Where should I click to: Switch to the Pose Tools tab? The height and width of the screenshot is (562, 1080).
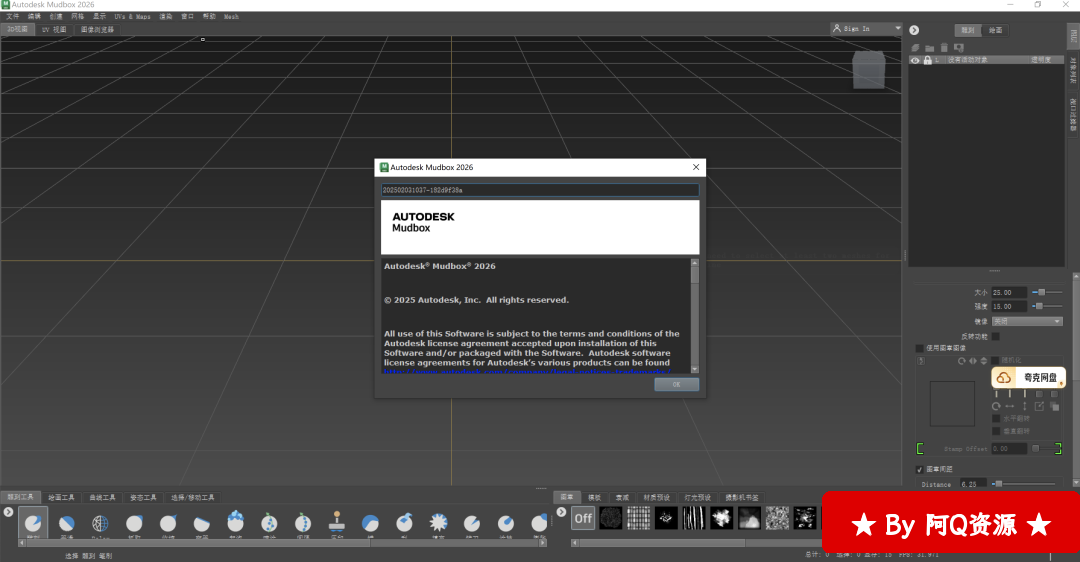[143, 497]
